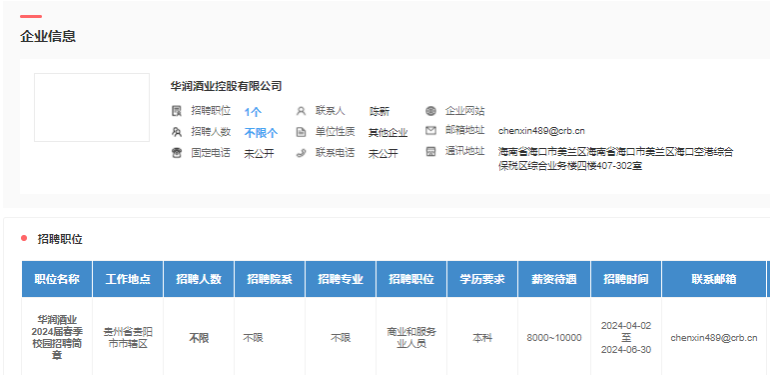Click the 联系电话 handset icon
The height and width of the screenshot is (375, 770).
point(301,153)
